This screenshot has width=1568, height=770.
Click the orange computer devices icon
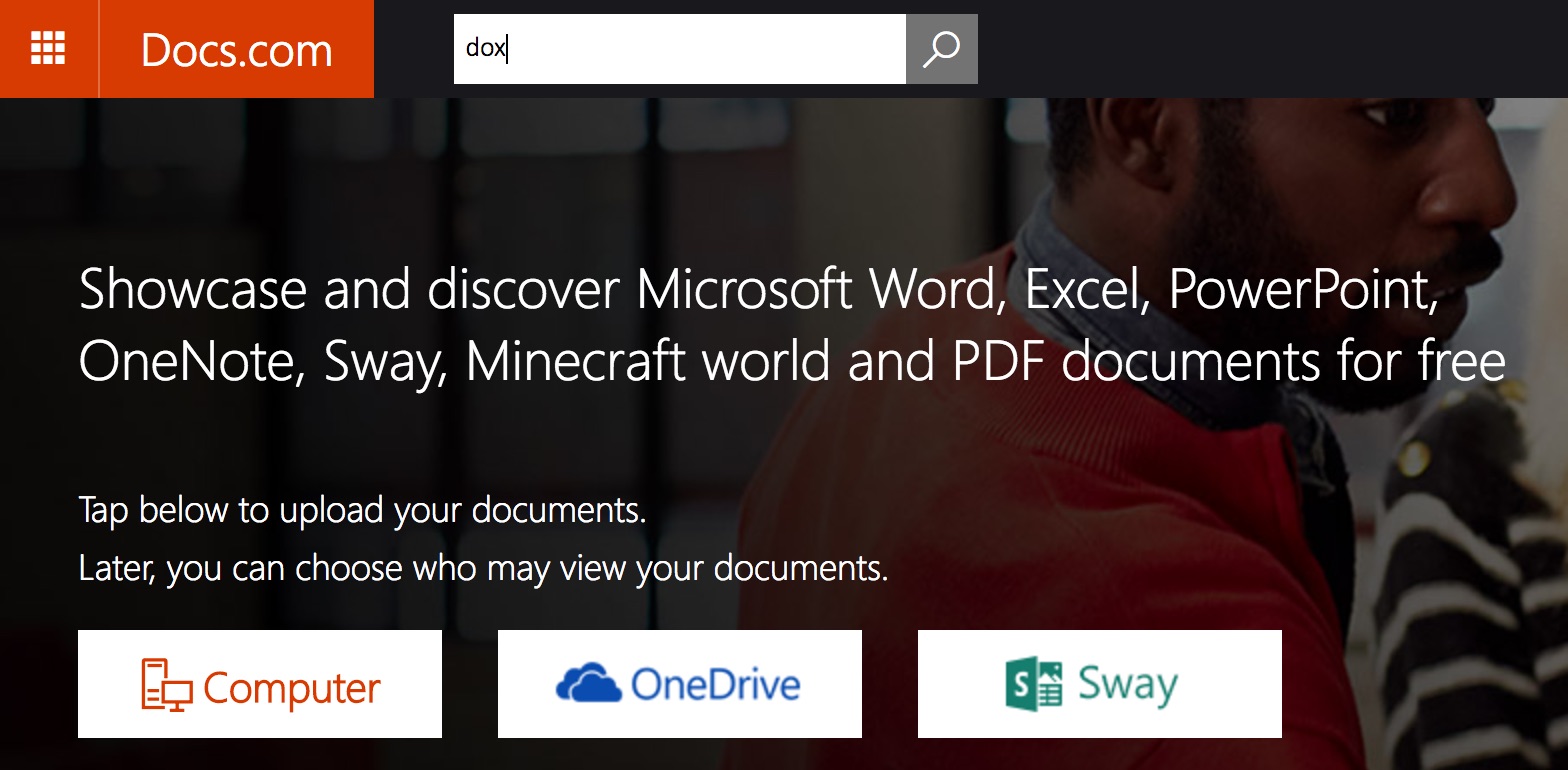click(x=166, y=685)
